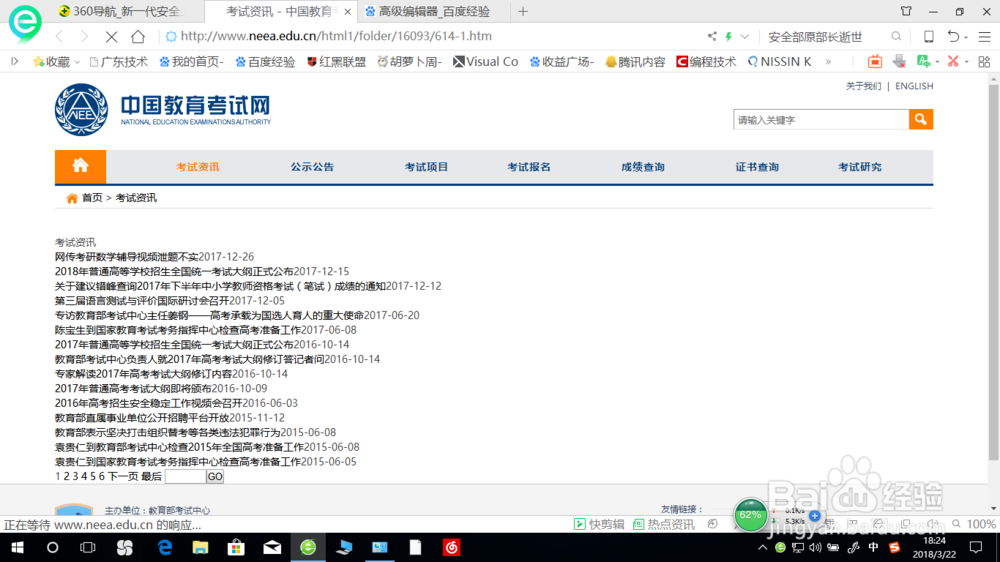Click the 100% zoom level control
This screenshot has width=1000, height=562.
(x=981, y=524)
